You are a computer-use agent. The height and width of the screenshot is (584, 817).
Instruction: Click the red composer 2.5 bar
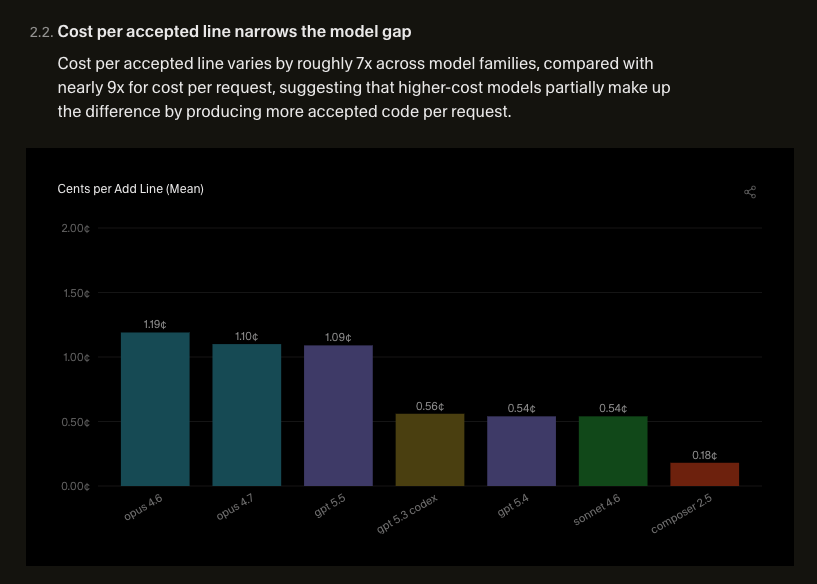pyautogui.click(x=704, y=474)
